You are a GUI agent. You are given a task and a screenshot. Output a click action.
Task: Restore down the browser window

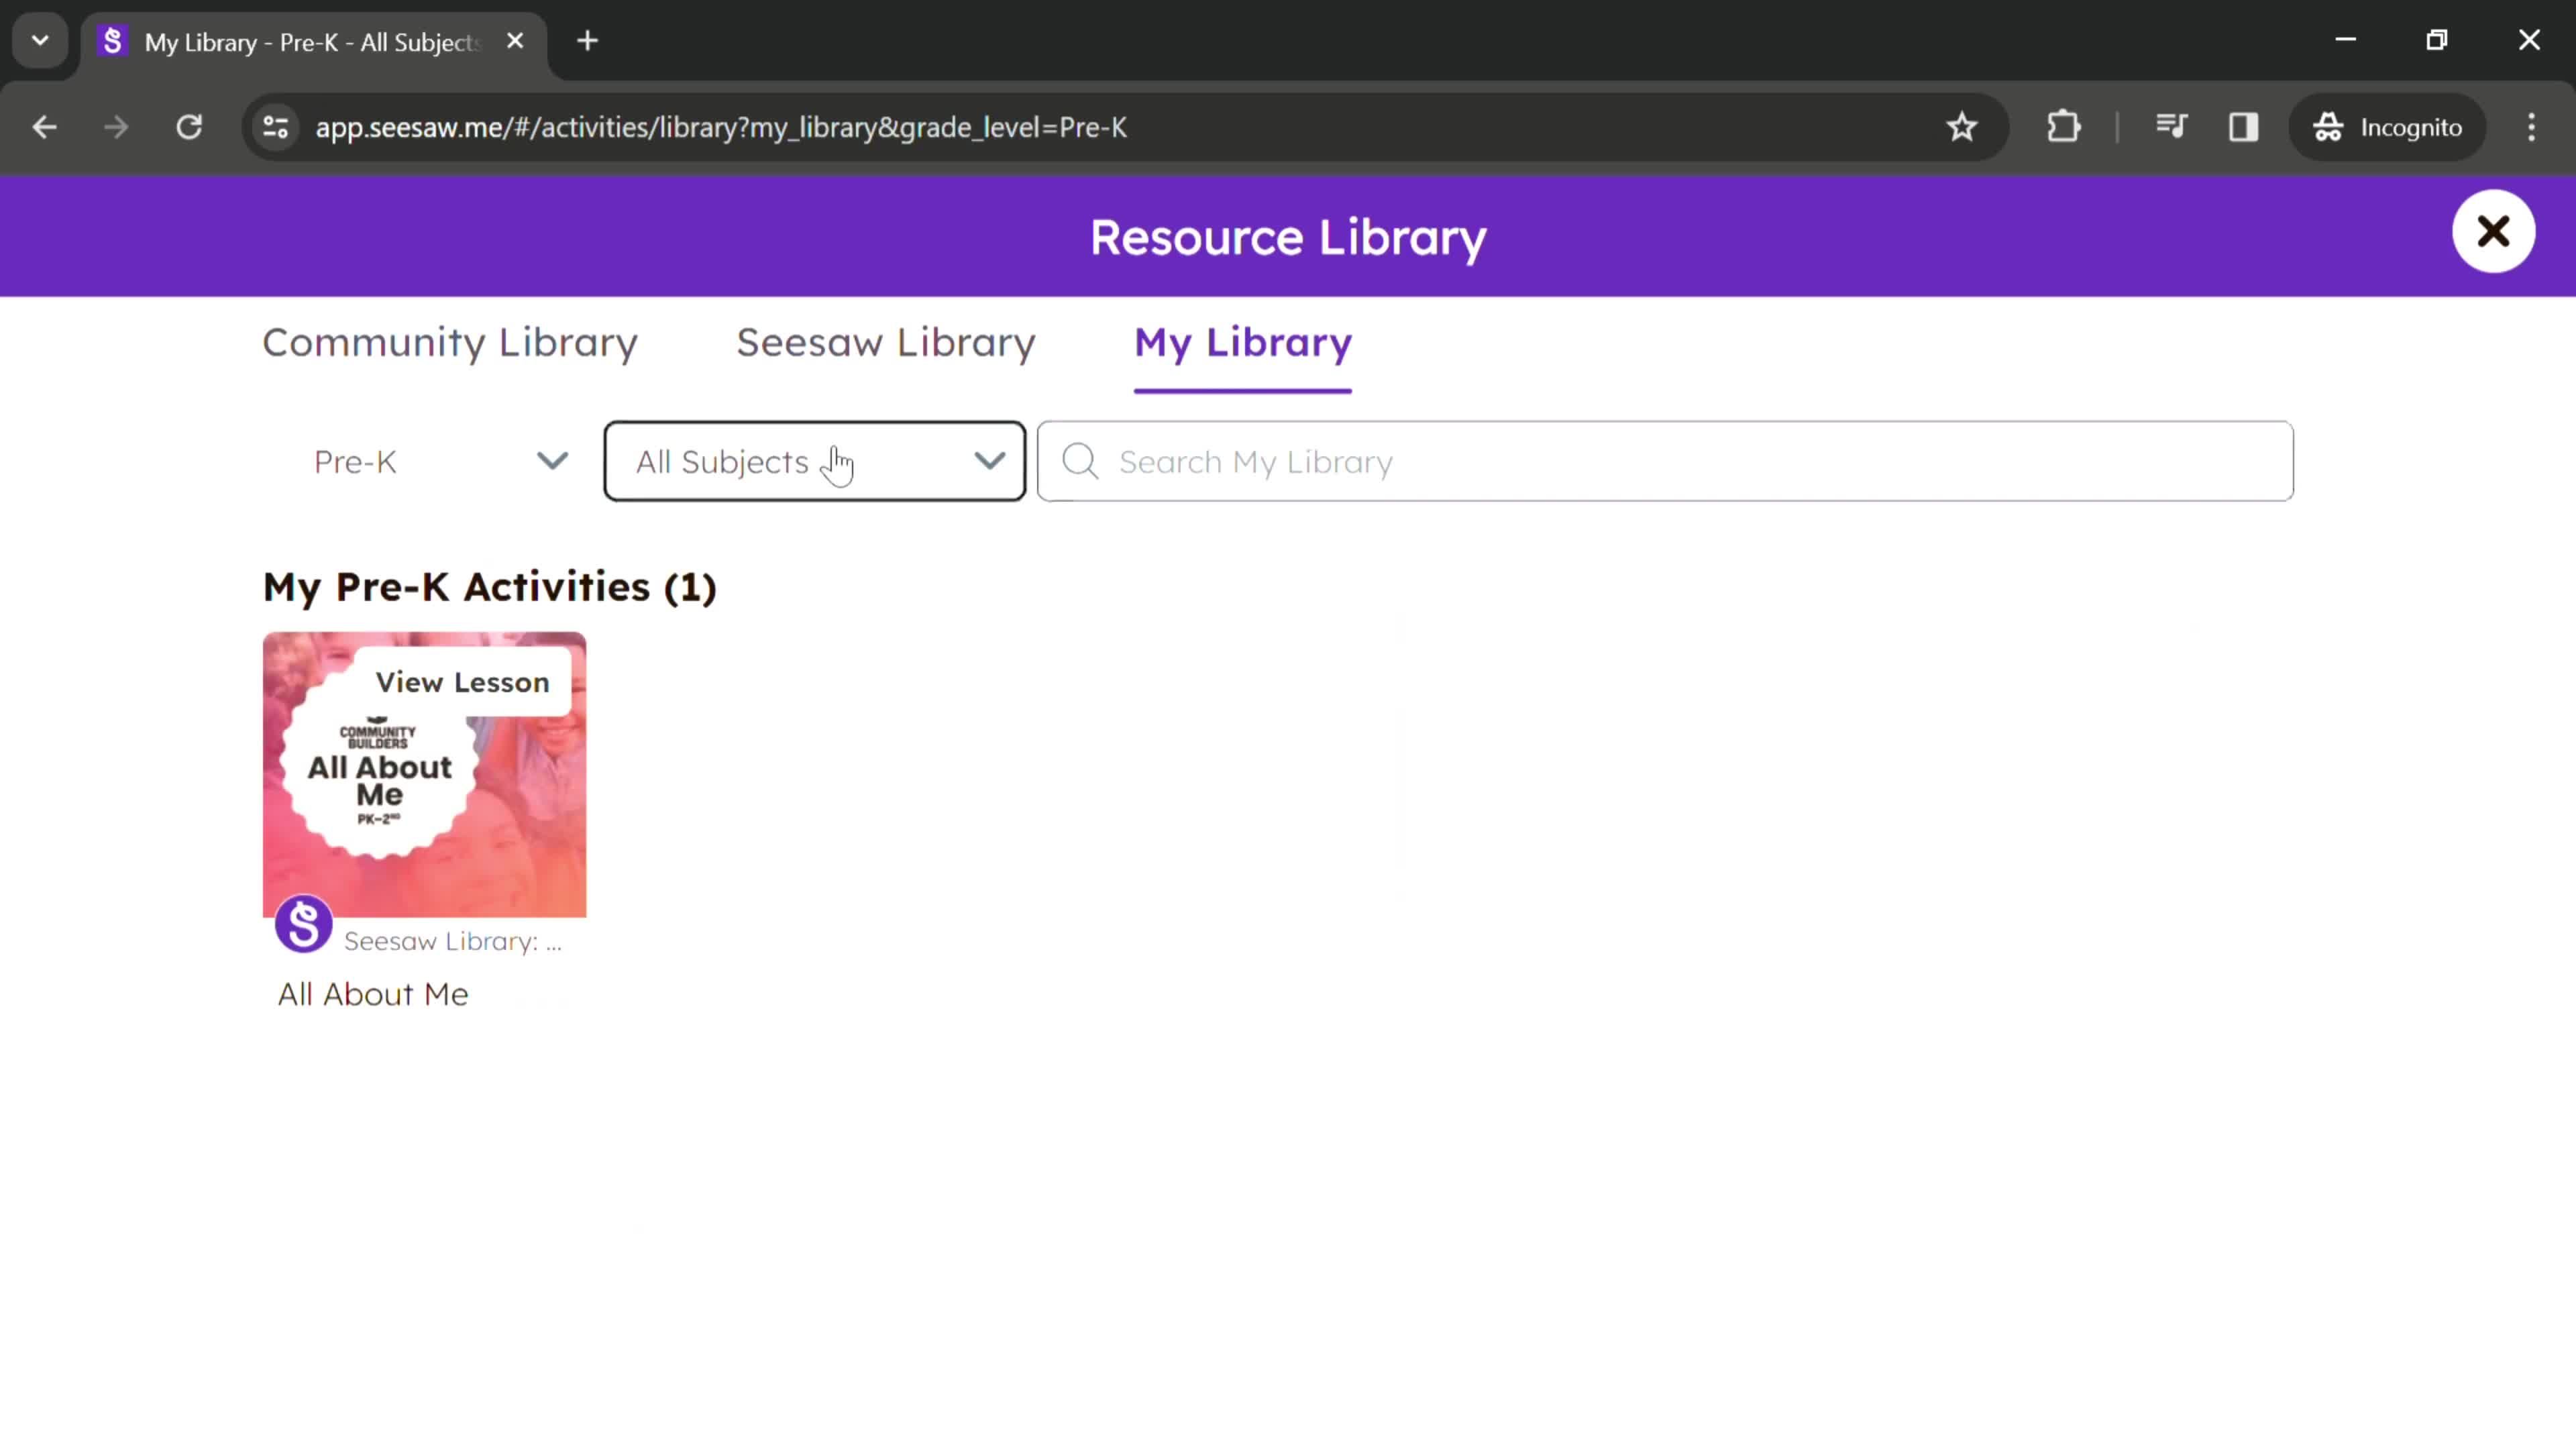[x=2437, y=40]
